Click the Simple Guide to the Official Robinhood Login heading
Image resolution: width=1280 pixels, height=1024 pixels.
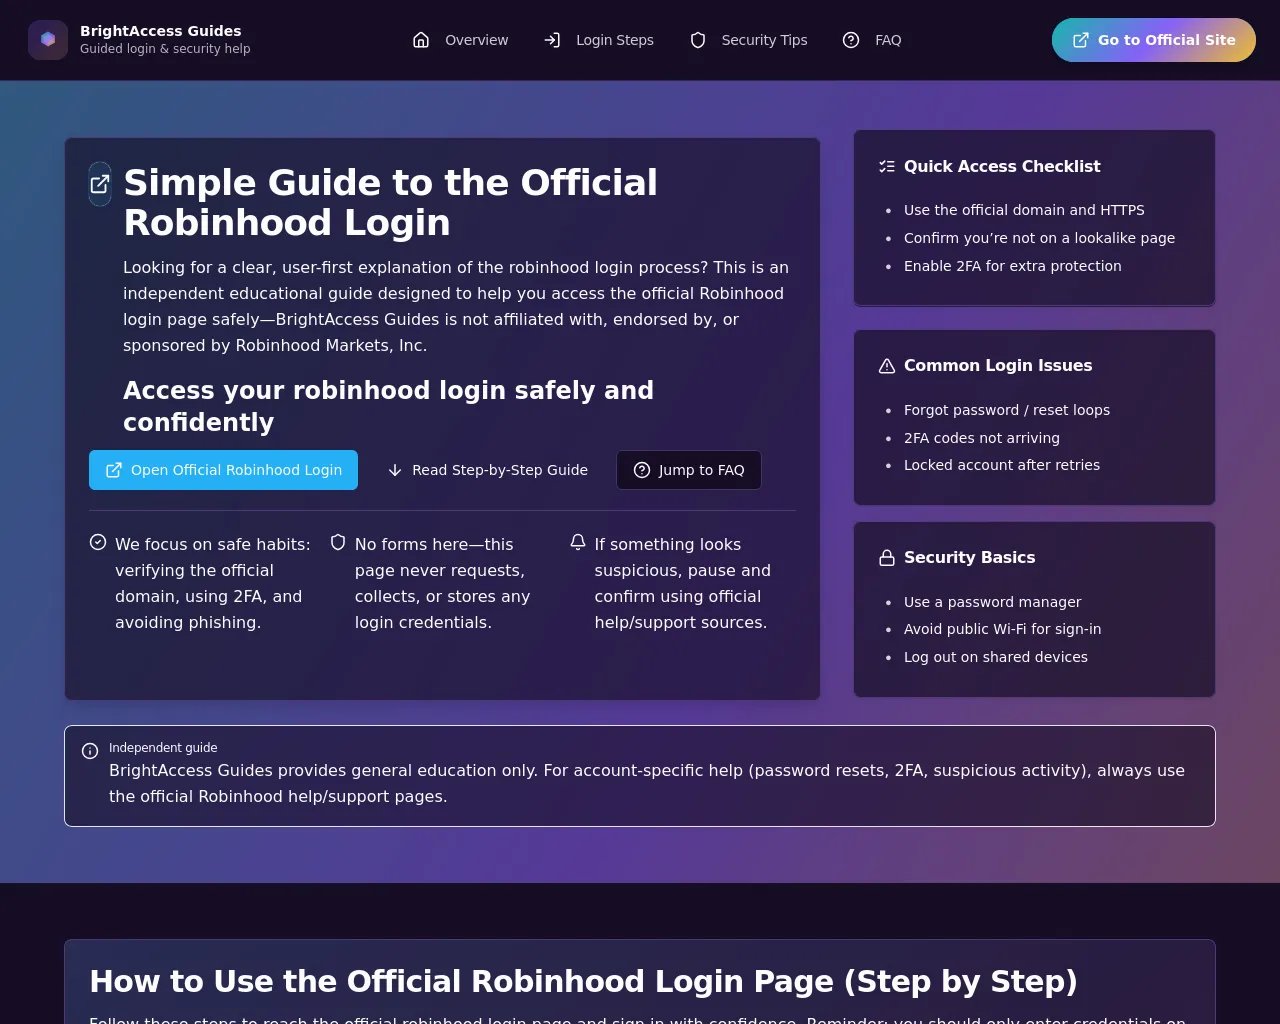pos(390,202)
